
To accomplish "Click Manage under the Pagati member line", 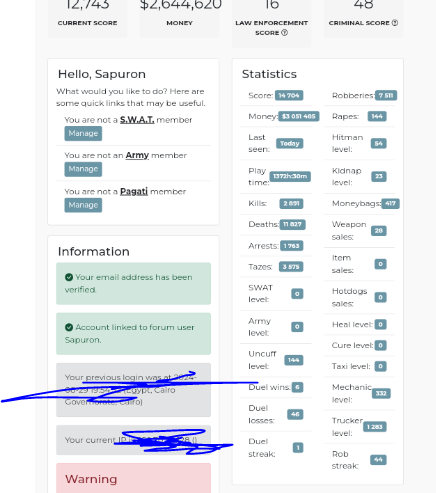I will click(x=83, y=205).
